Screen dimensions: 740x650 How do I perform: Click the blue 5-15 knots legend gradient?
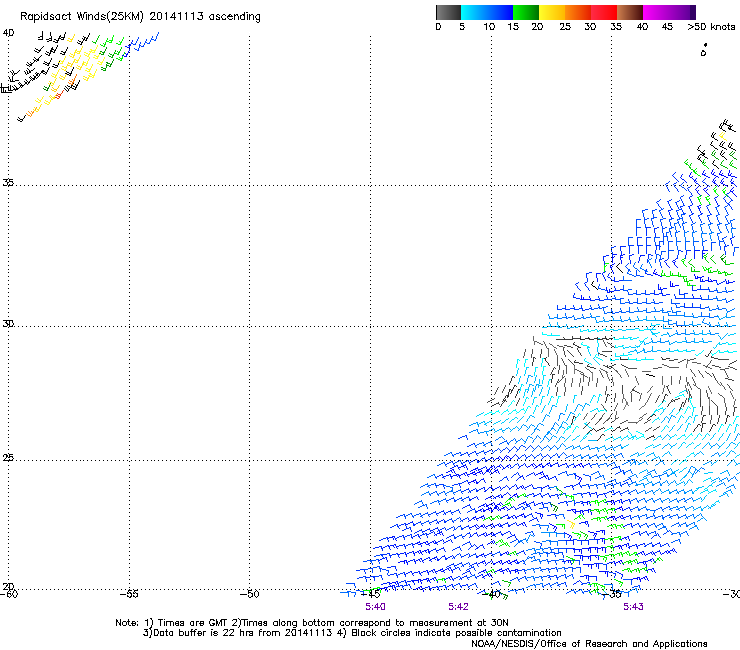pos(487,12)
